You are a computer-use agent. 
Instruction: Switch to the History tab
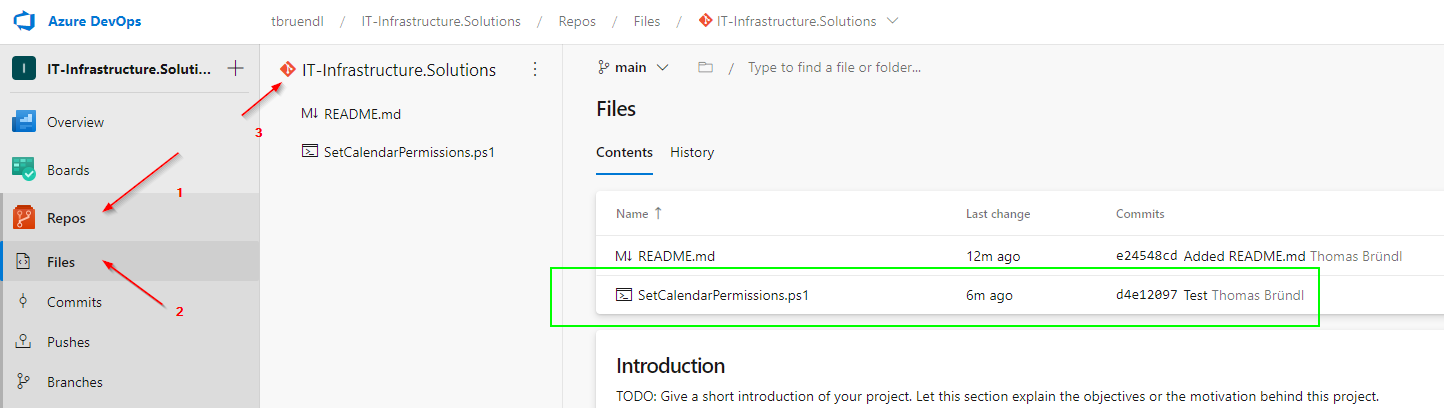pos(692,153)
